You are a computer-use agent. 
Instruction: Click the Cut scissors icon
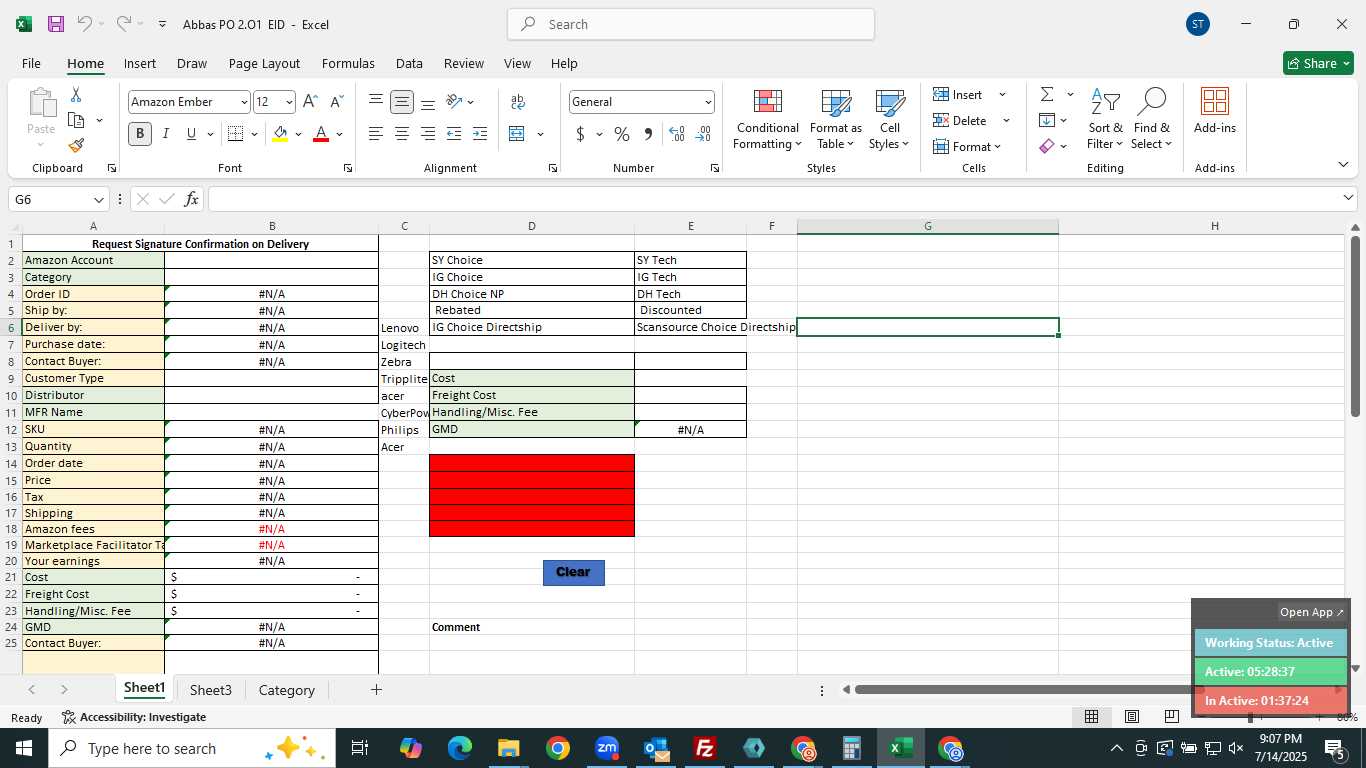(x=75, y=94)
